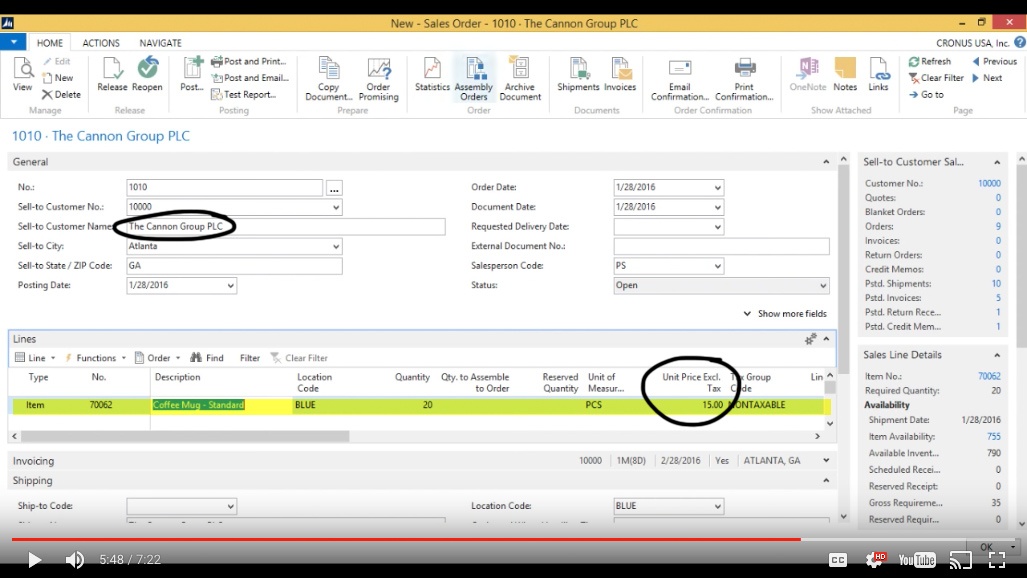Go to the Next record
Image resolution: width=1027 pixels, height=578 pixels.
tap(987, 77)
